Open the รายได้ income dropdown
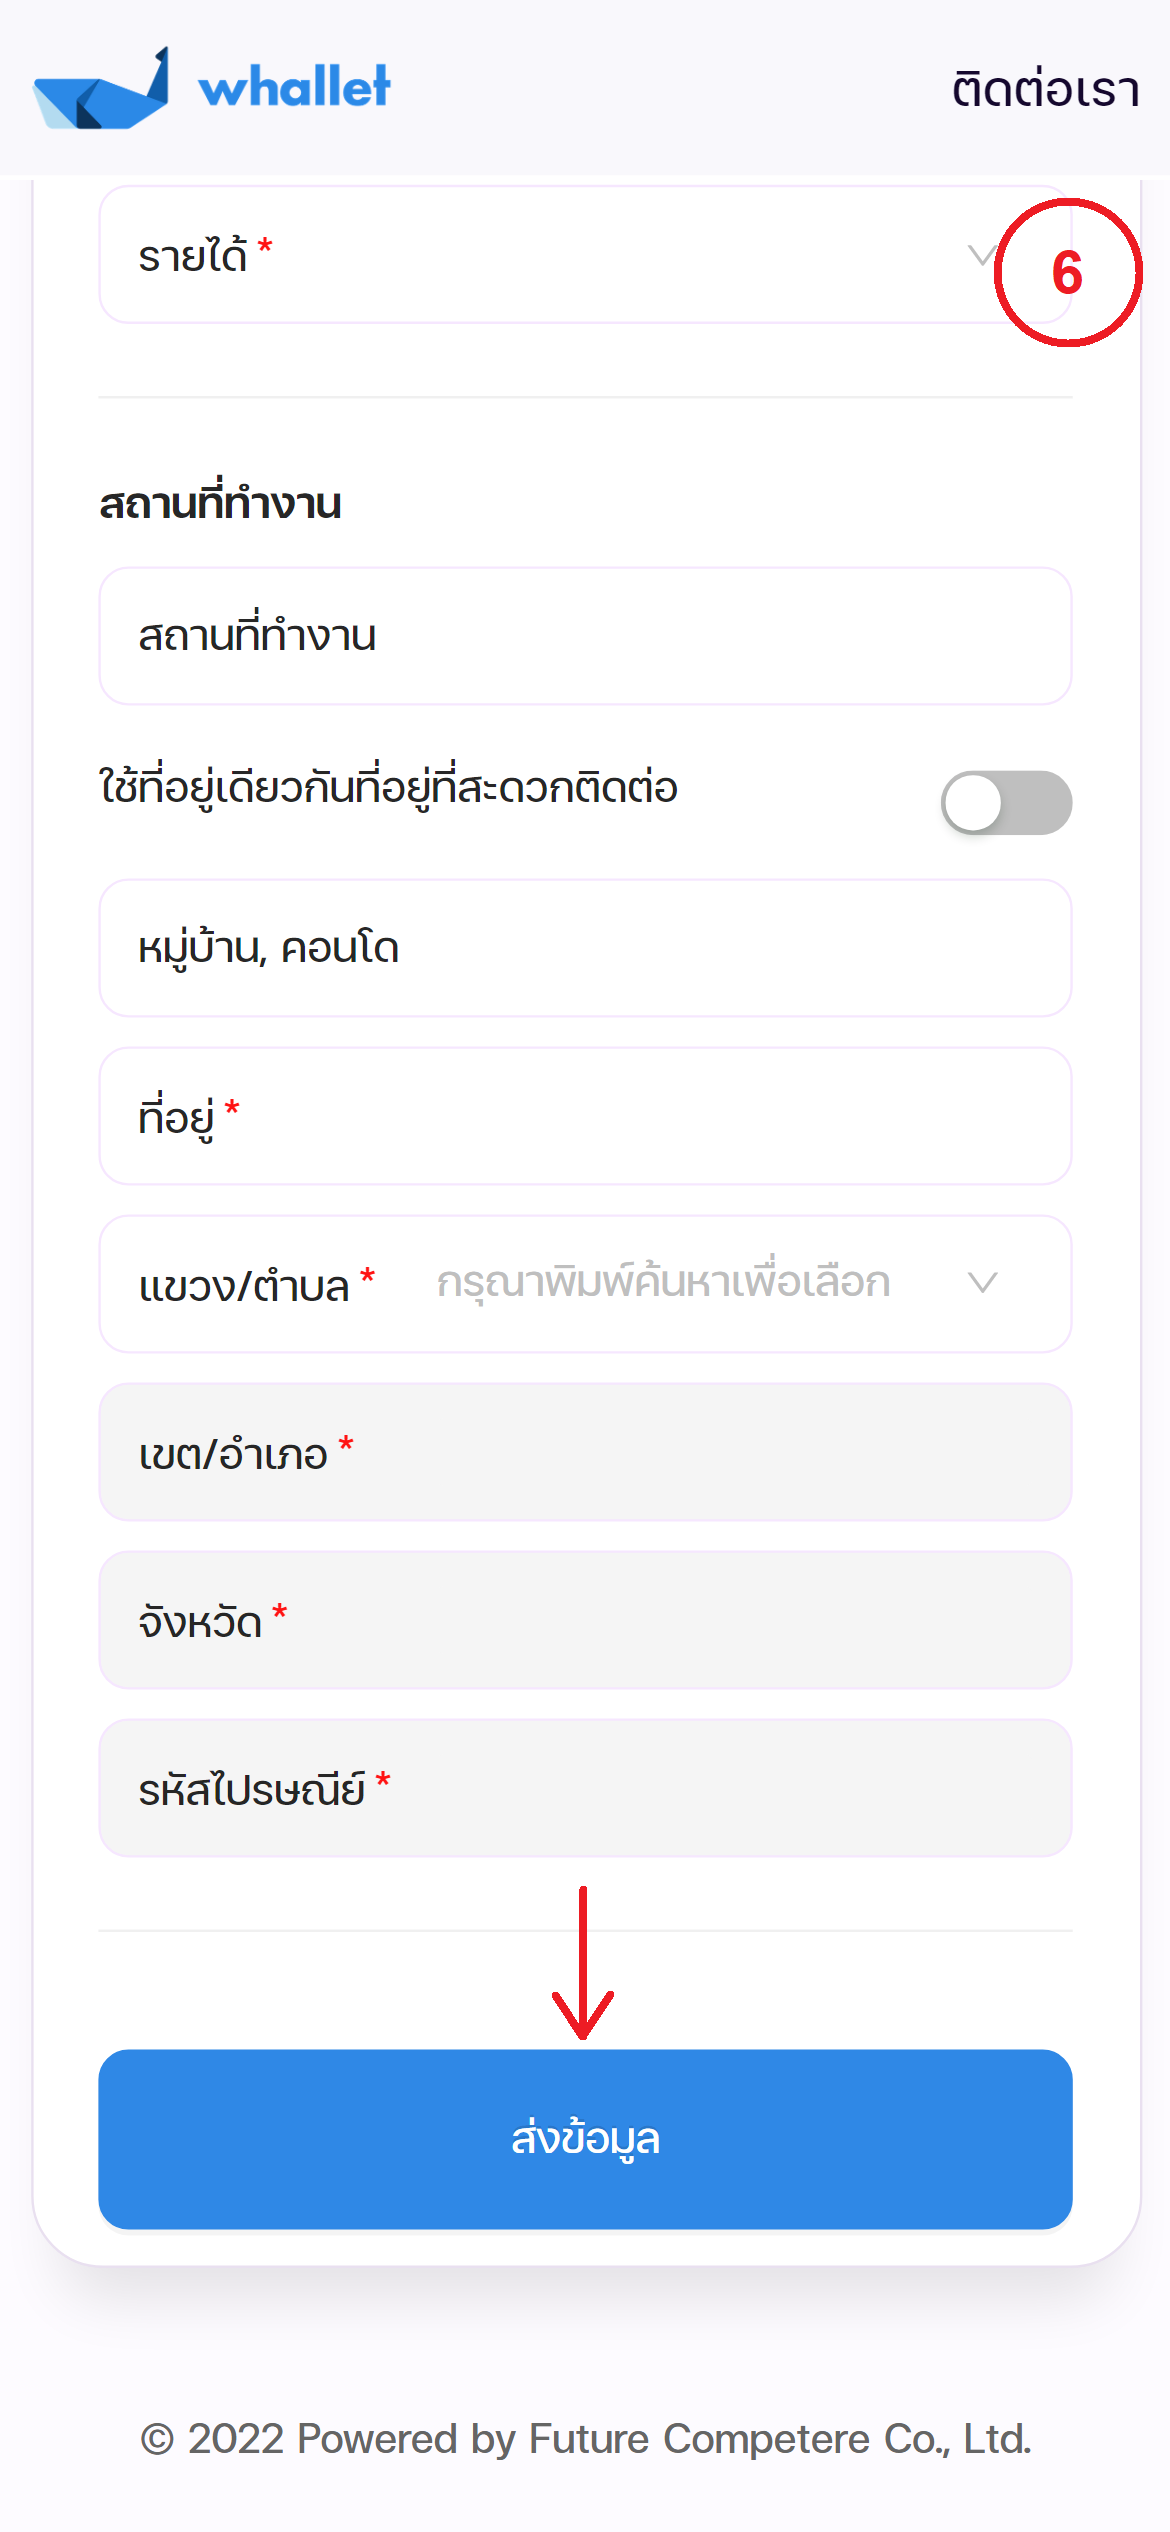Viewport: 1170px width, 2532px height. 540,256
